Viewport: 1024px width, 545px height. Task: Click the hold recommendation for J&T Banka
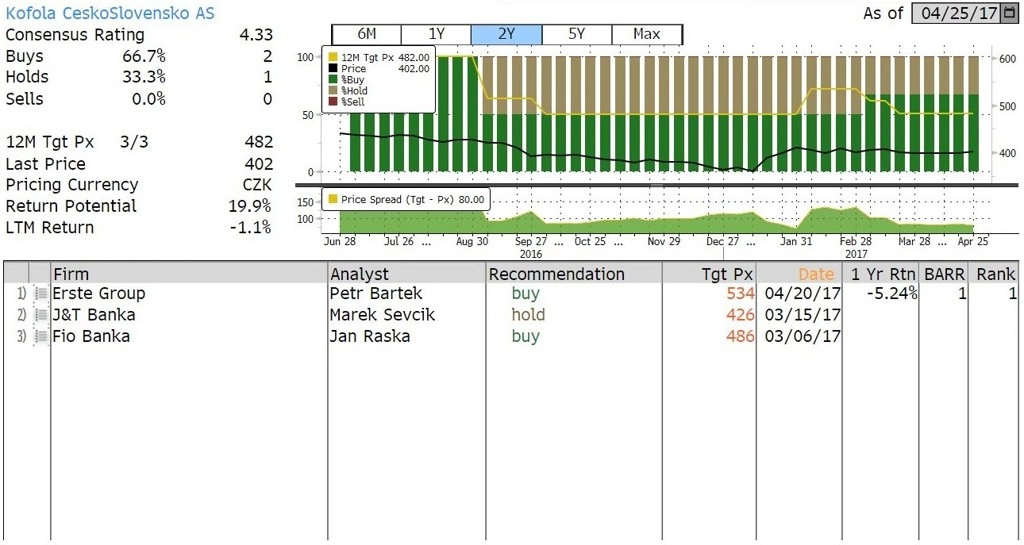point(528,315)
